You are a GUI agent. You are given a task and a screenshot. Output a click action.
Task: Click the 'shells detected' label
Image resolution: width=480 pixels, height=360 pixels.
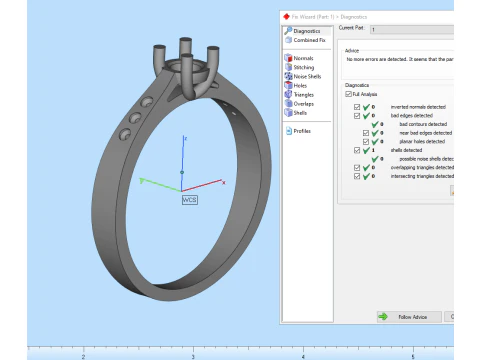pos(406,150)
